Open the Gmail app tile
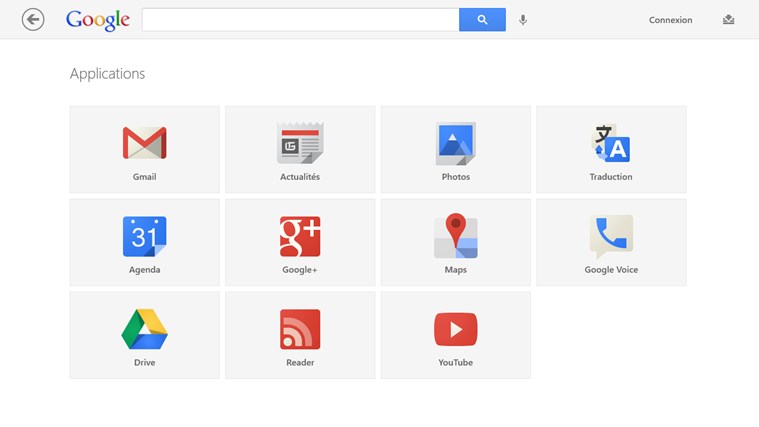Viewport: 759px width, 427px height. point(144,150)
